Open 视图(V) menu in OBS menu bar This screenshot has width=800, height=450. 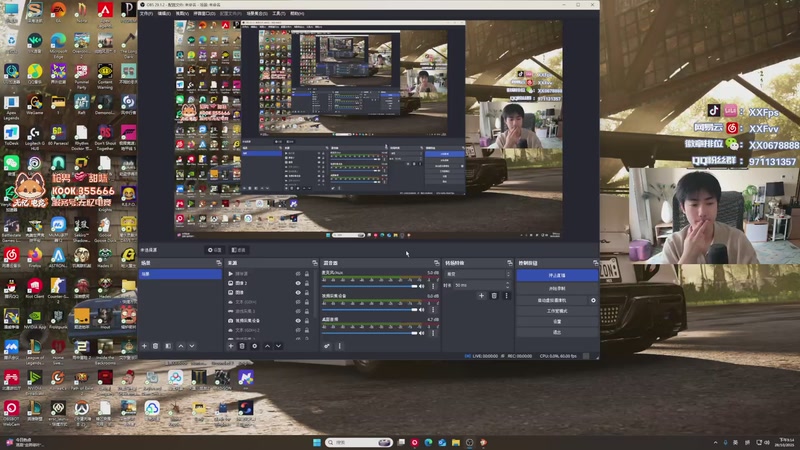[182, 13]
